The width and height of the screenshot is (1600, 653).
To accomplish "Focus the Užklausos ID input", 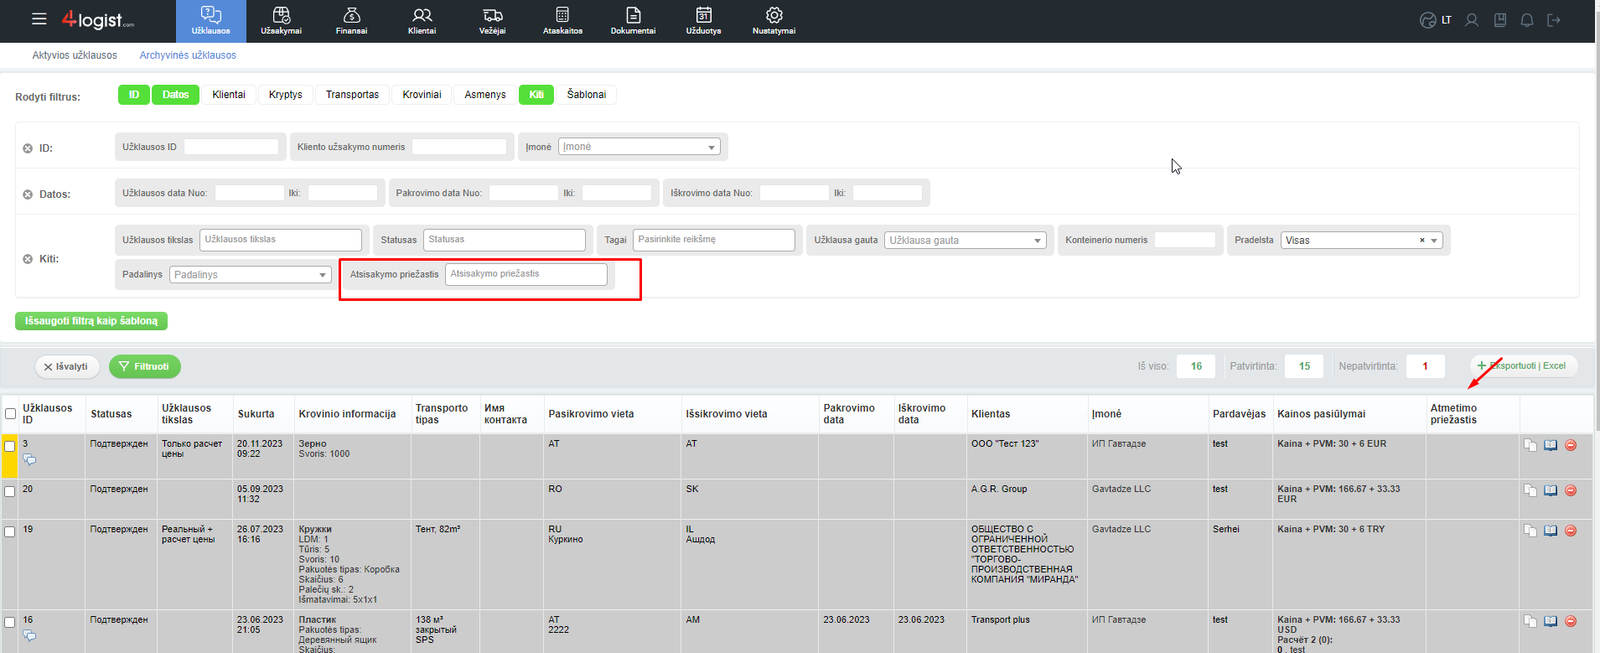I will [x=231, y=147].
